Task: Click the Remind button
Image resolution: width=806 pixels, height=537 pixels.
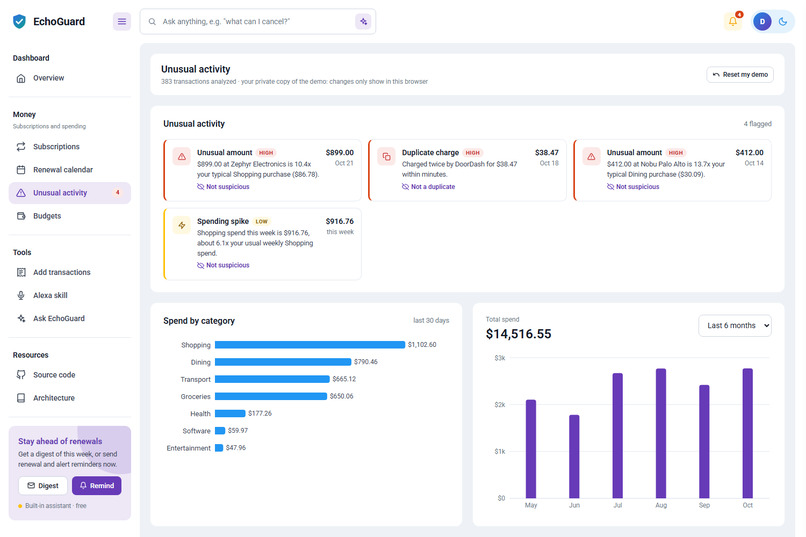Action: pyautogui.click(x=97, y=486)
